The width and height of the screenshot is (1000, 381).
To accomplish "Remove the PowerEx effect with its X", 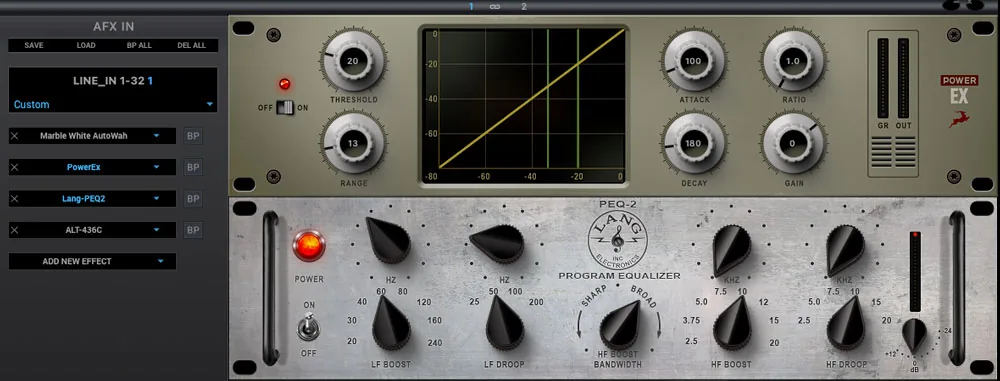I will pyautogui.click(x=15, y=167).
